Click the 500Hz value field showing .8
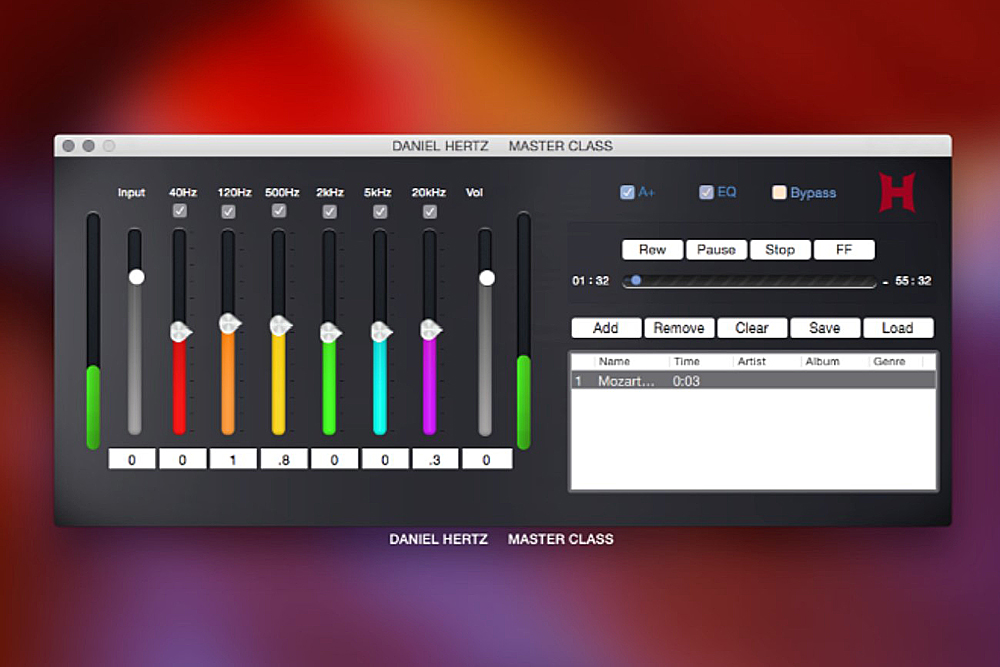Image resolution: width=1000 pixels, height=667 pixels. click(x=284, y=459)
